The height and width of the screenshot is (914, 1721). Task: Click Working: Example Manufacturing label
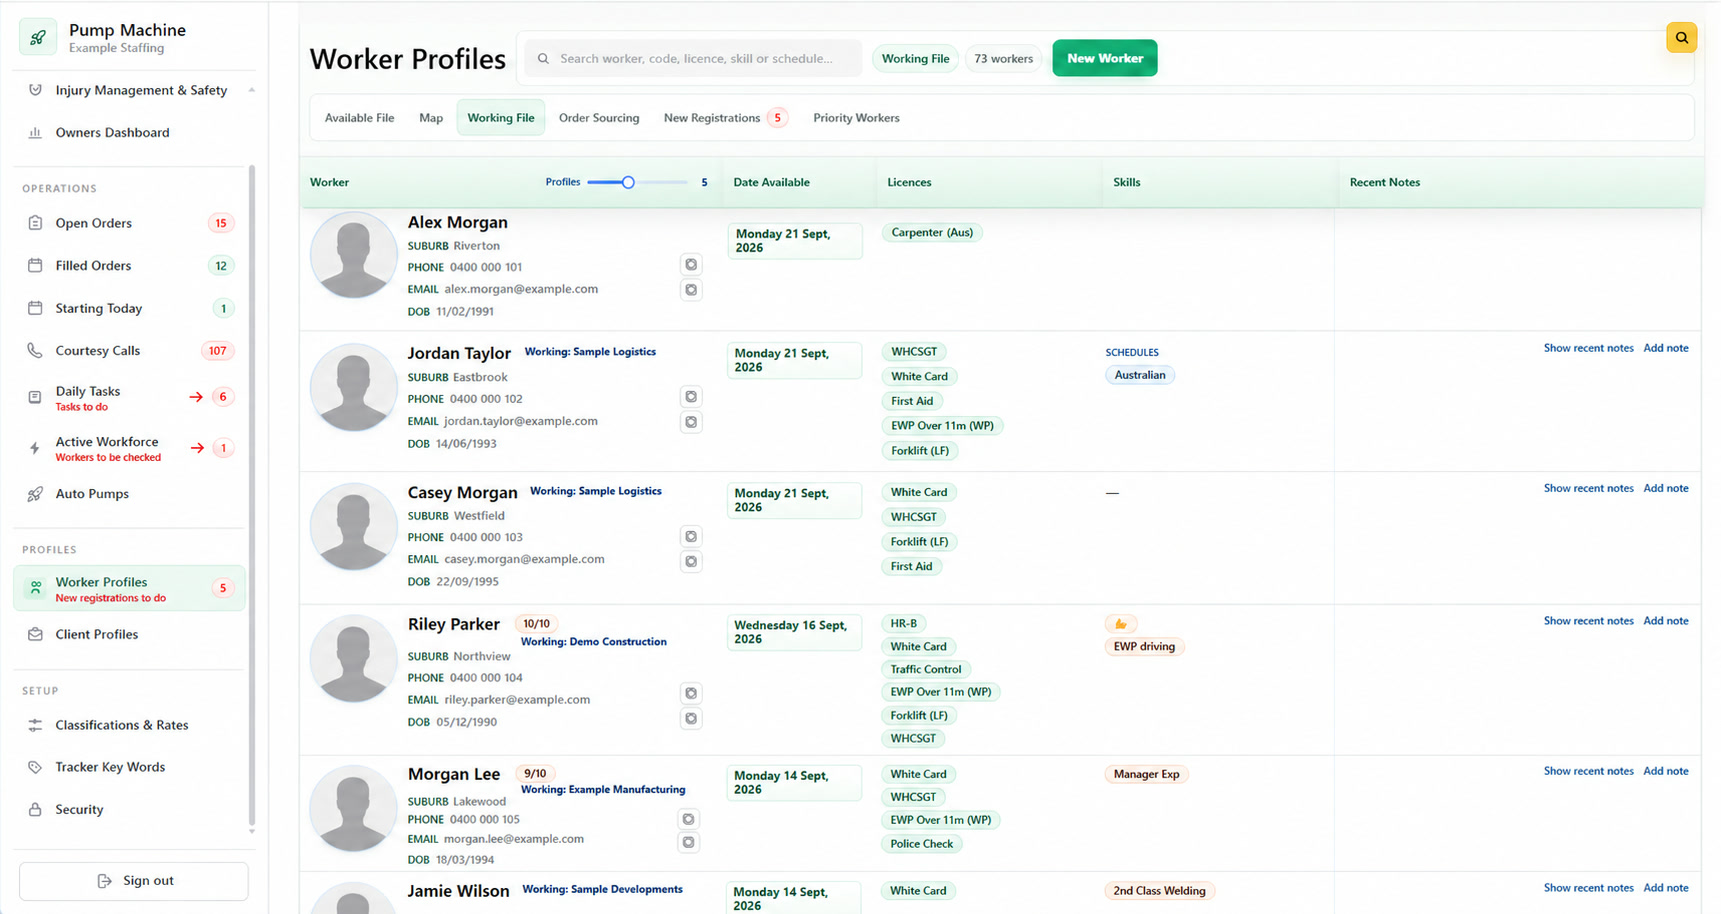(603, 789)
